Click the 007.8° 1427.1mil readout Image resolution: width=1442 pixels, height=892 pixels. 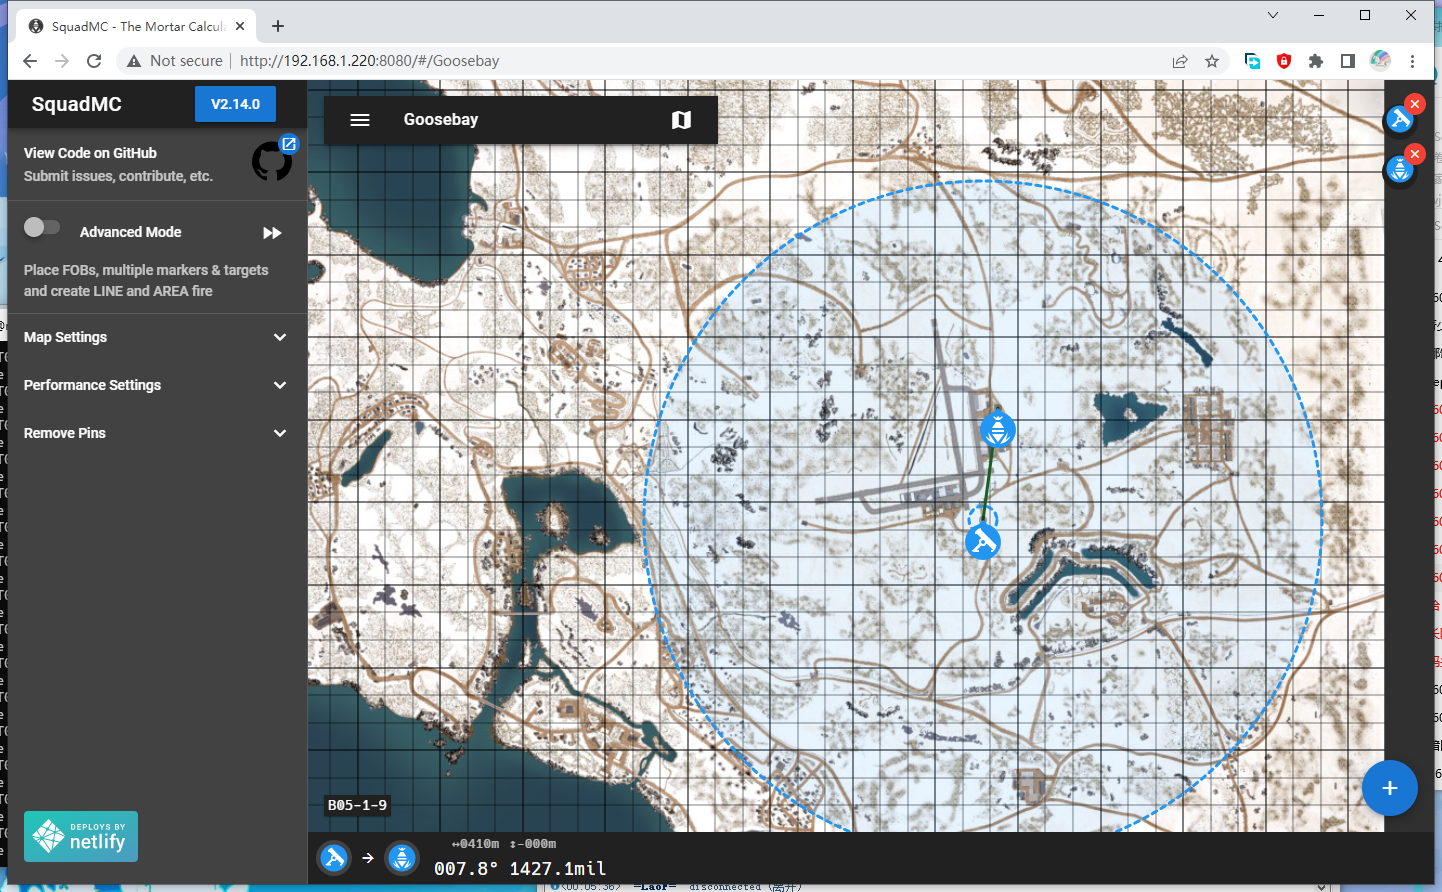(x=520, y=869)
